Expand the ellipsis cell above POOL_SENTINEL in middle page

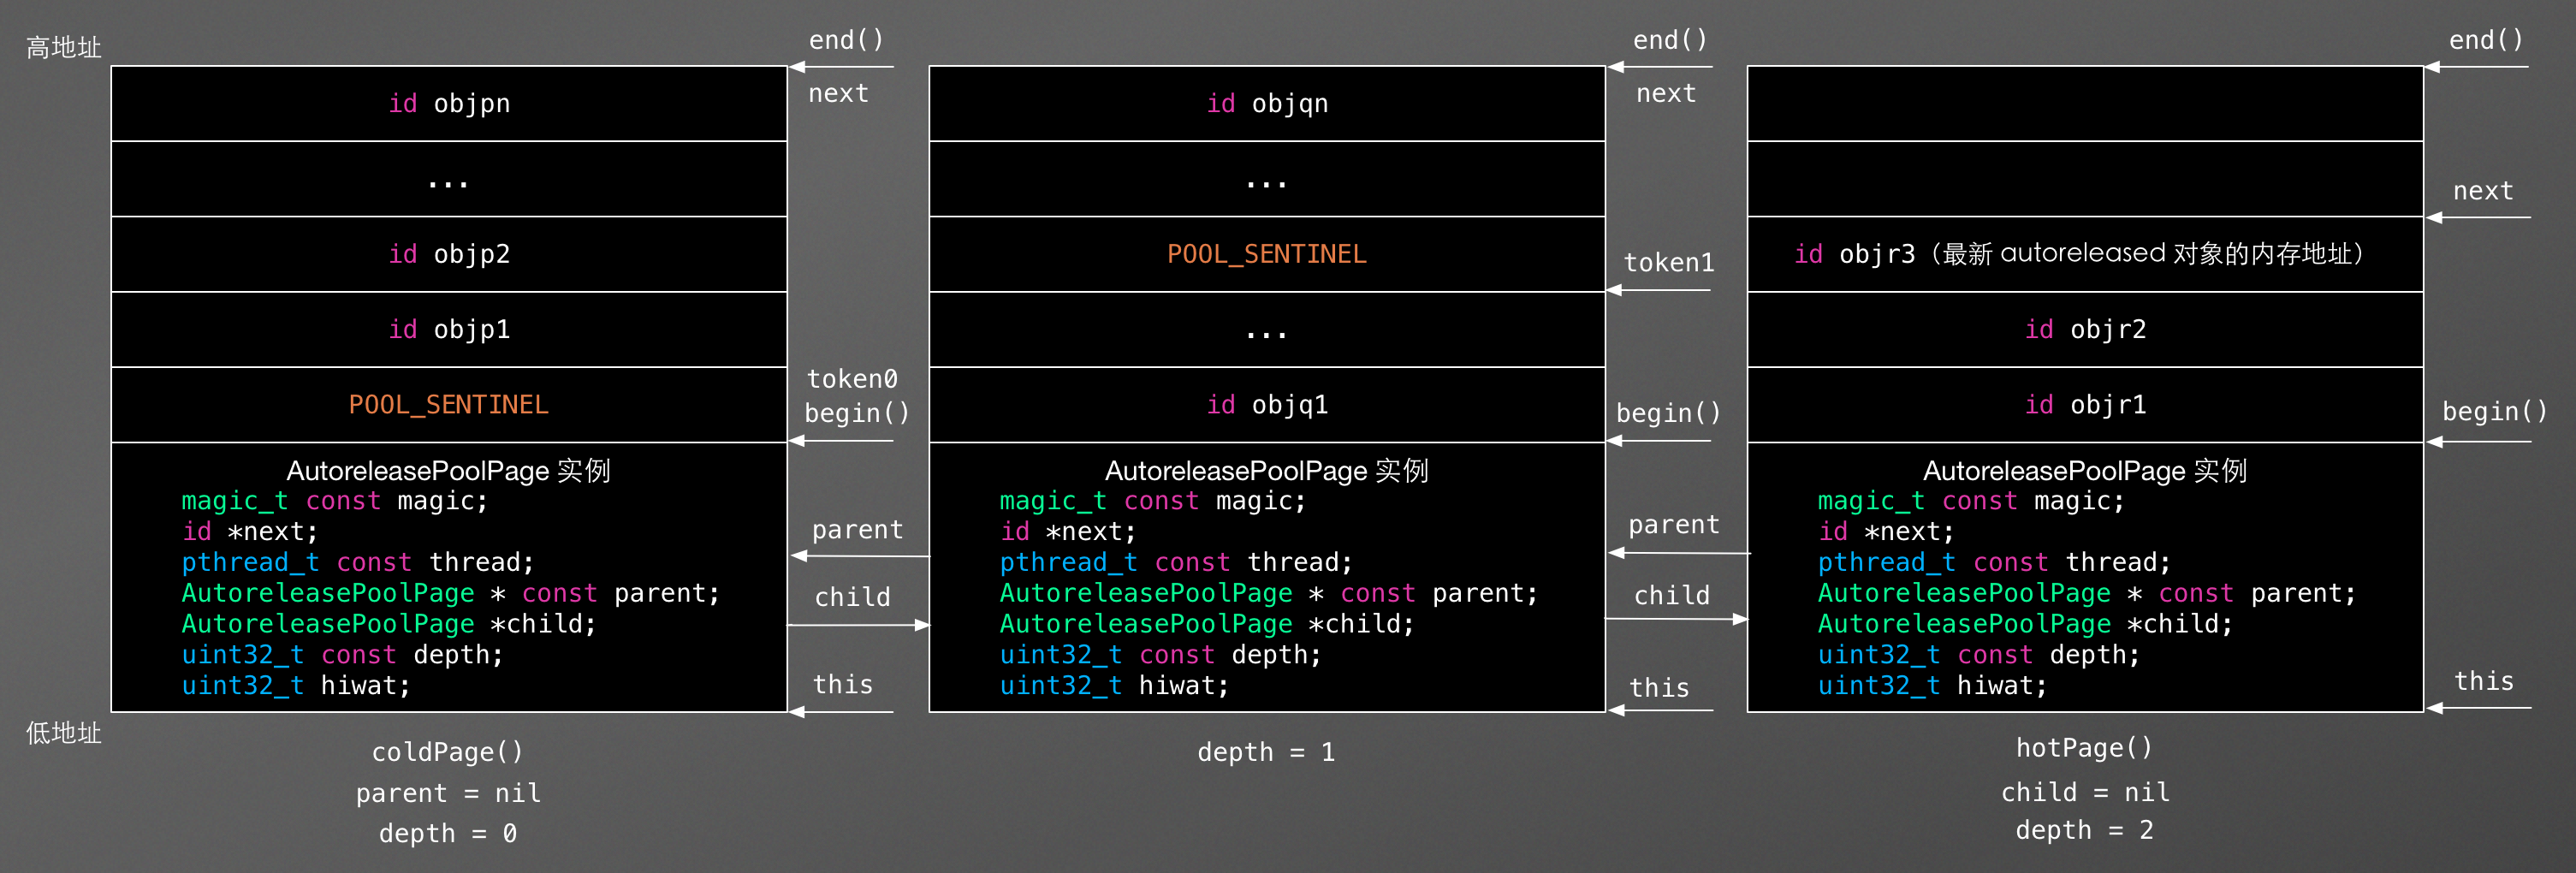tap(1266, 179)
